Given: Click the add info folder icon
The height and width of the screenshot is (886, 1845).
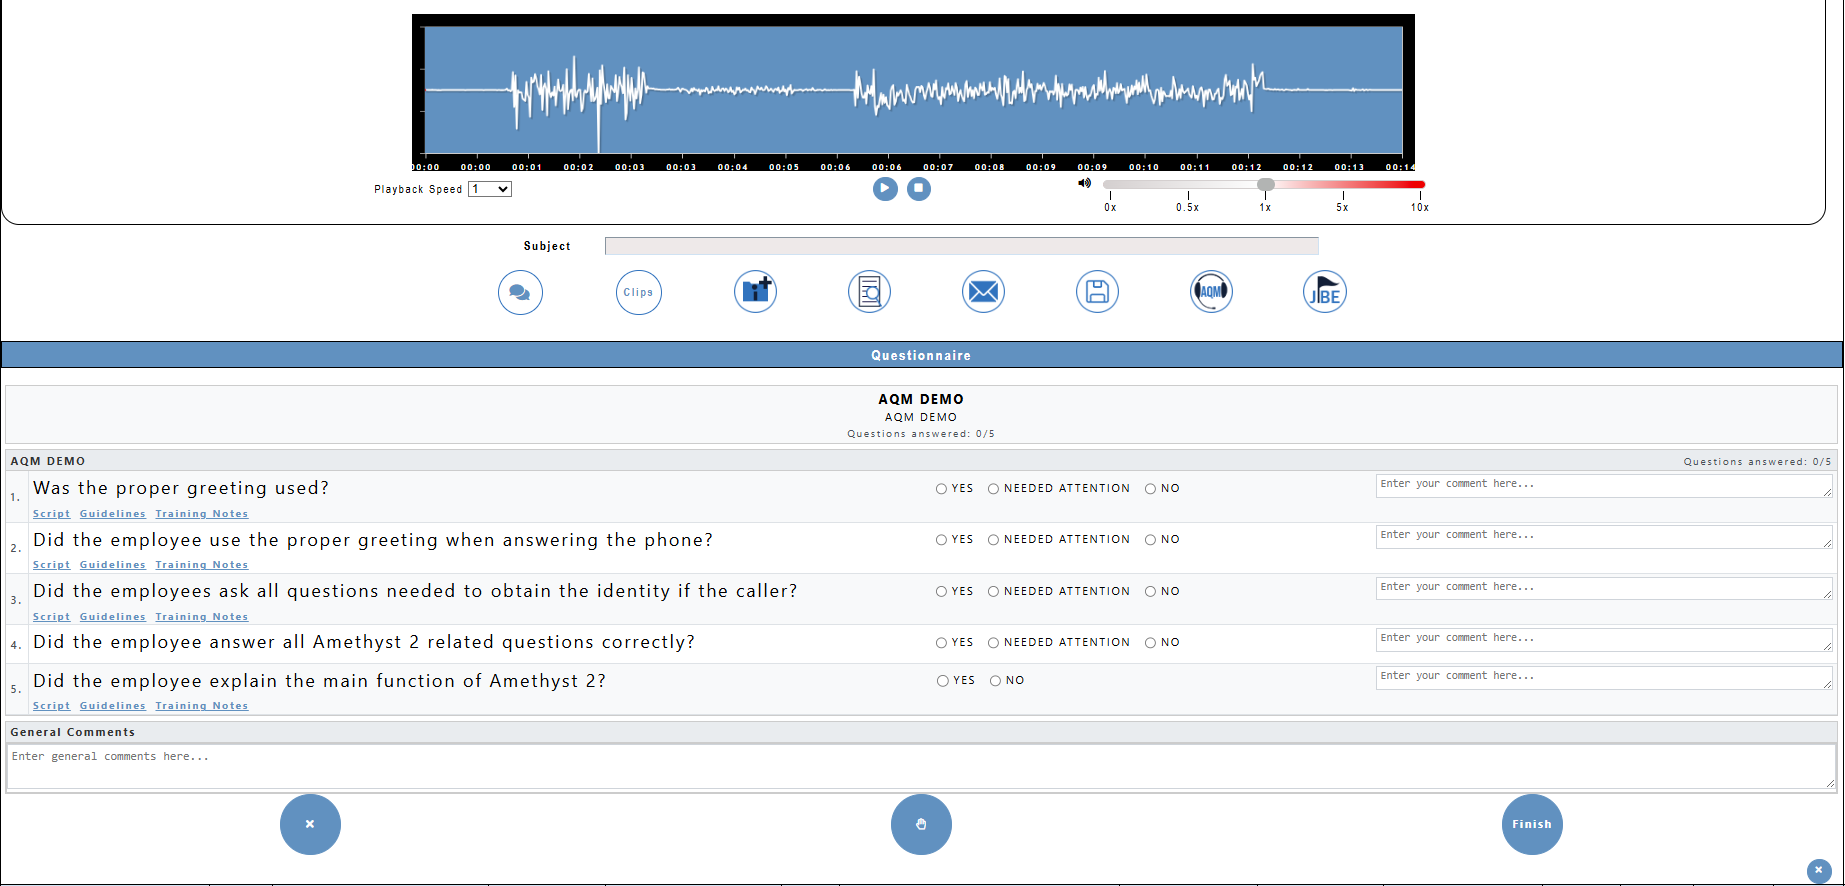Looking at the screenshot, I should pyautogui.click(x=755, y=292).
